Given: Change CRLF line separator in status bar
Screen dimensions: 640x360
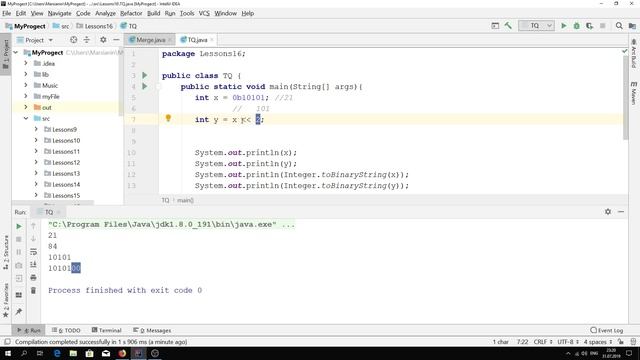Looking at the screenshot, I should (x=543, y=342).
